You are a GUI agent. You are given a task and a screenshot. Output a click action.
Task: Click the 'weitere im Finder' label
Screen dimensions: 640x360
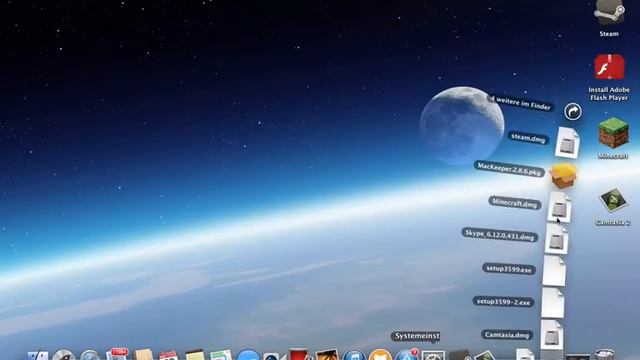521,103
